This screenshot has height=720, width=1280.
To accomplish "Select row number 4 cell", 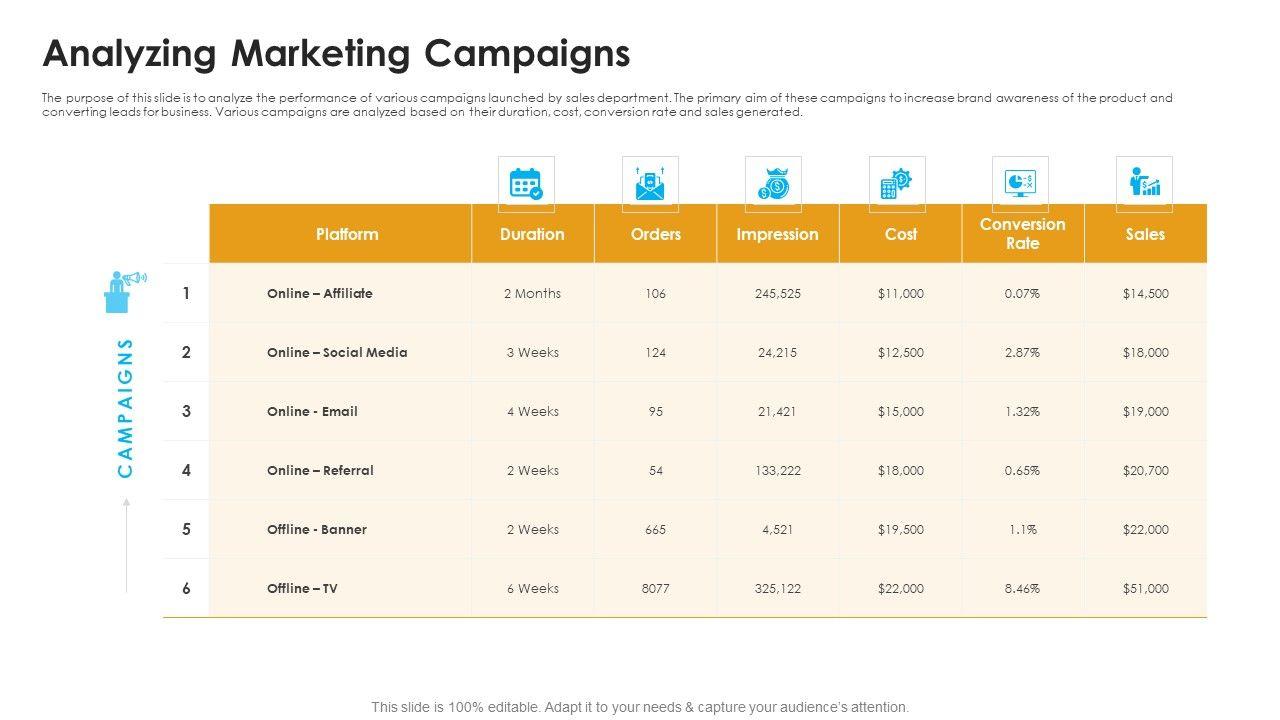I will (x=186, y=470).
